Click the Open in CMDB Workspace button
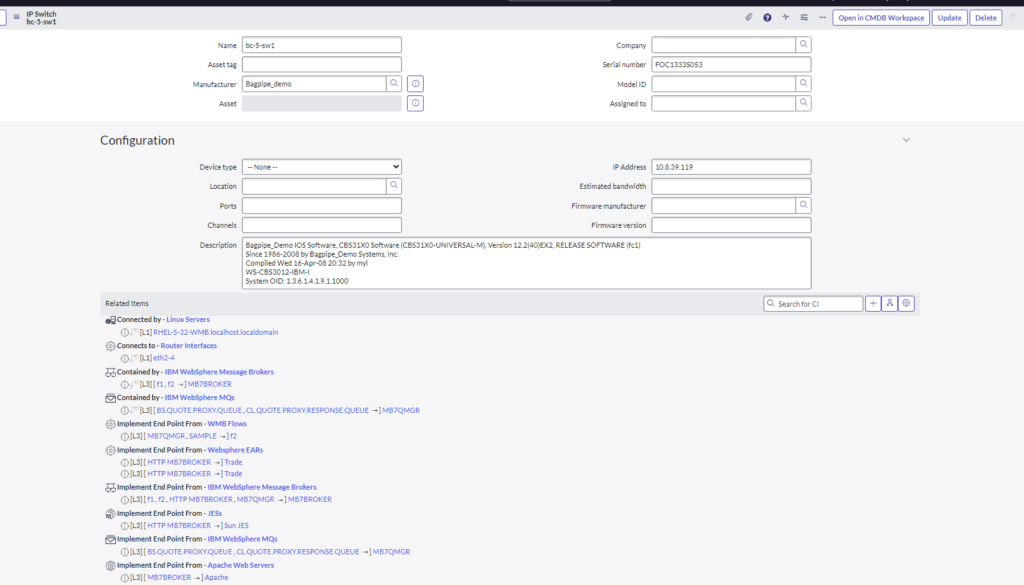 880,18
